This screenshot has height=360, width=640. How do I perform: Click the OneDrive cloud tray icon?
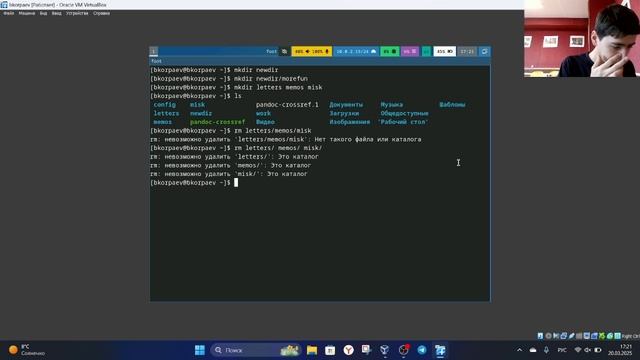(533, 350)
